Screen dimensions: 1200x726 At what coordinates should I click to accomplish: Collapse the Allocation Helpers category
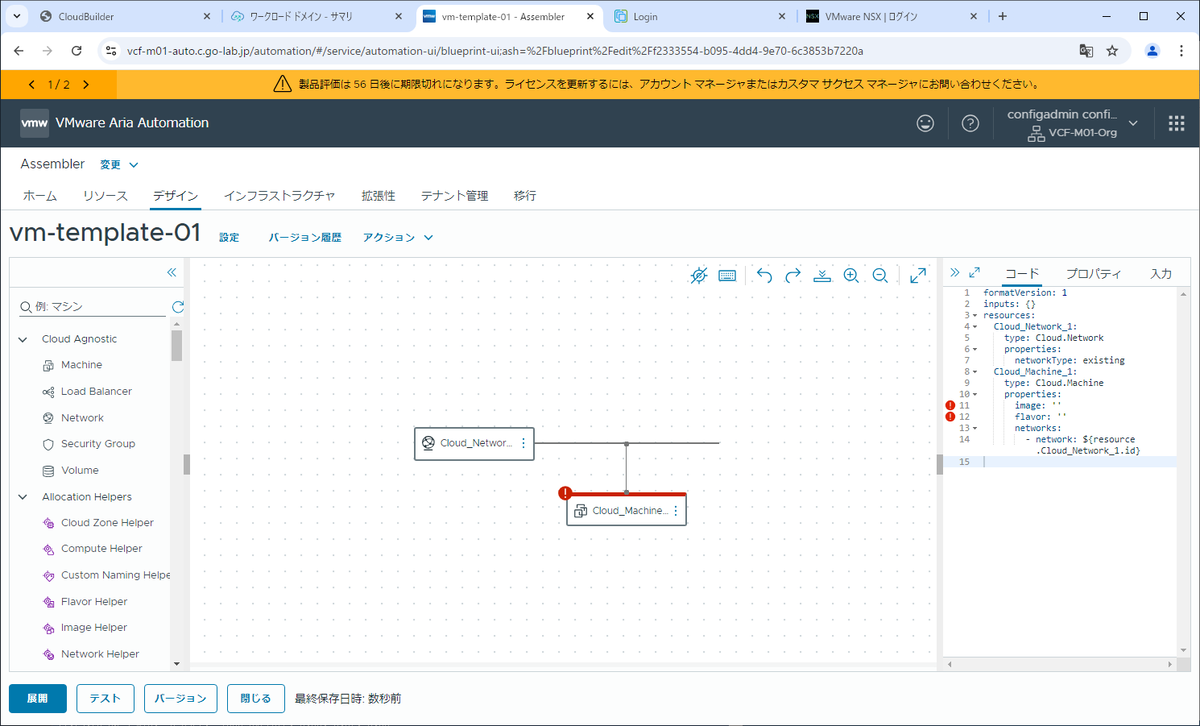(x=23, y=497)
